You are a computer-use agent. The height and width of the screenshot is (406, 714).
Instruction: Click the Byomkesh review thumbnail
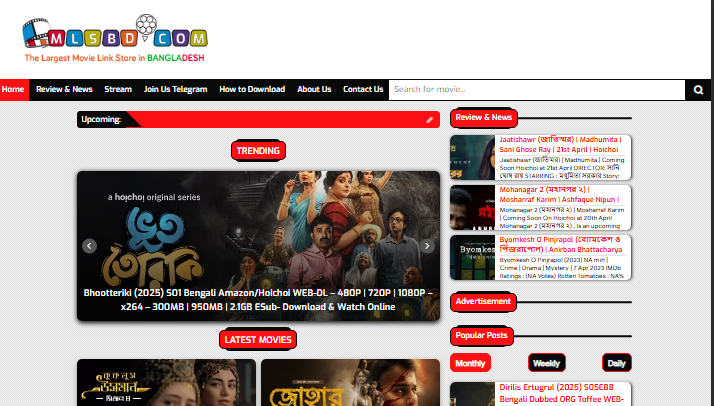(472, 258)
